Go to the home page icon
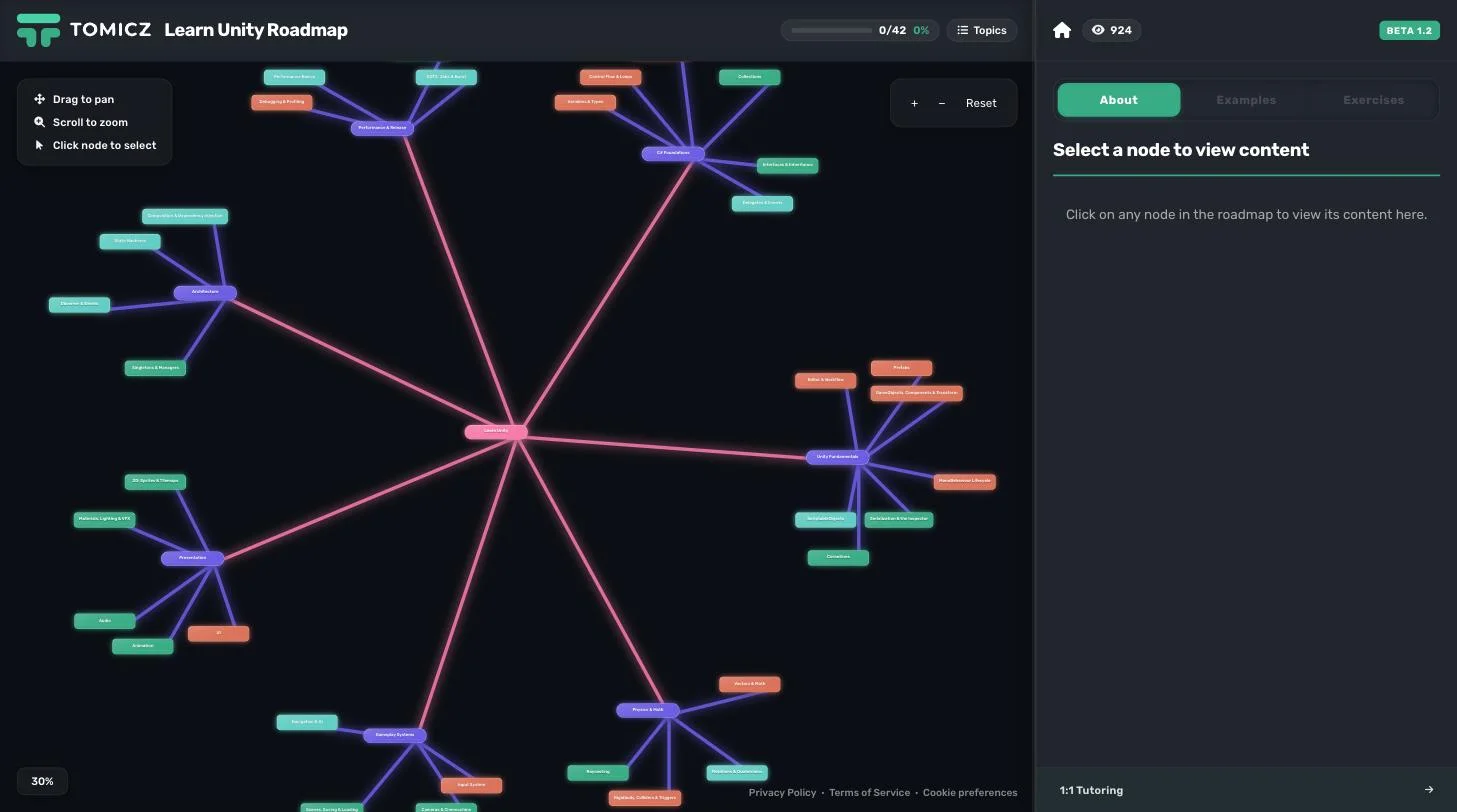Screen dimensions: 1457x812 pyautogui.click(x=1062, y=30)
